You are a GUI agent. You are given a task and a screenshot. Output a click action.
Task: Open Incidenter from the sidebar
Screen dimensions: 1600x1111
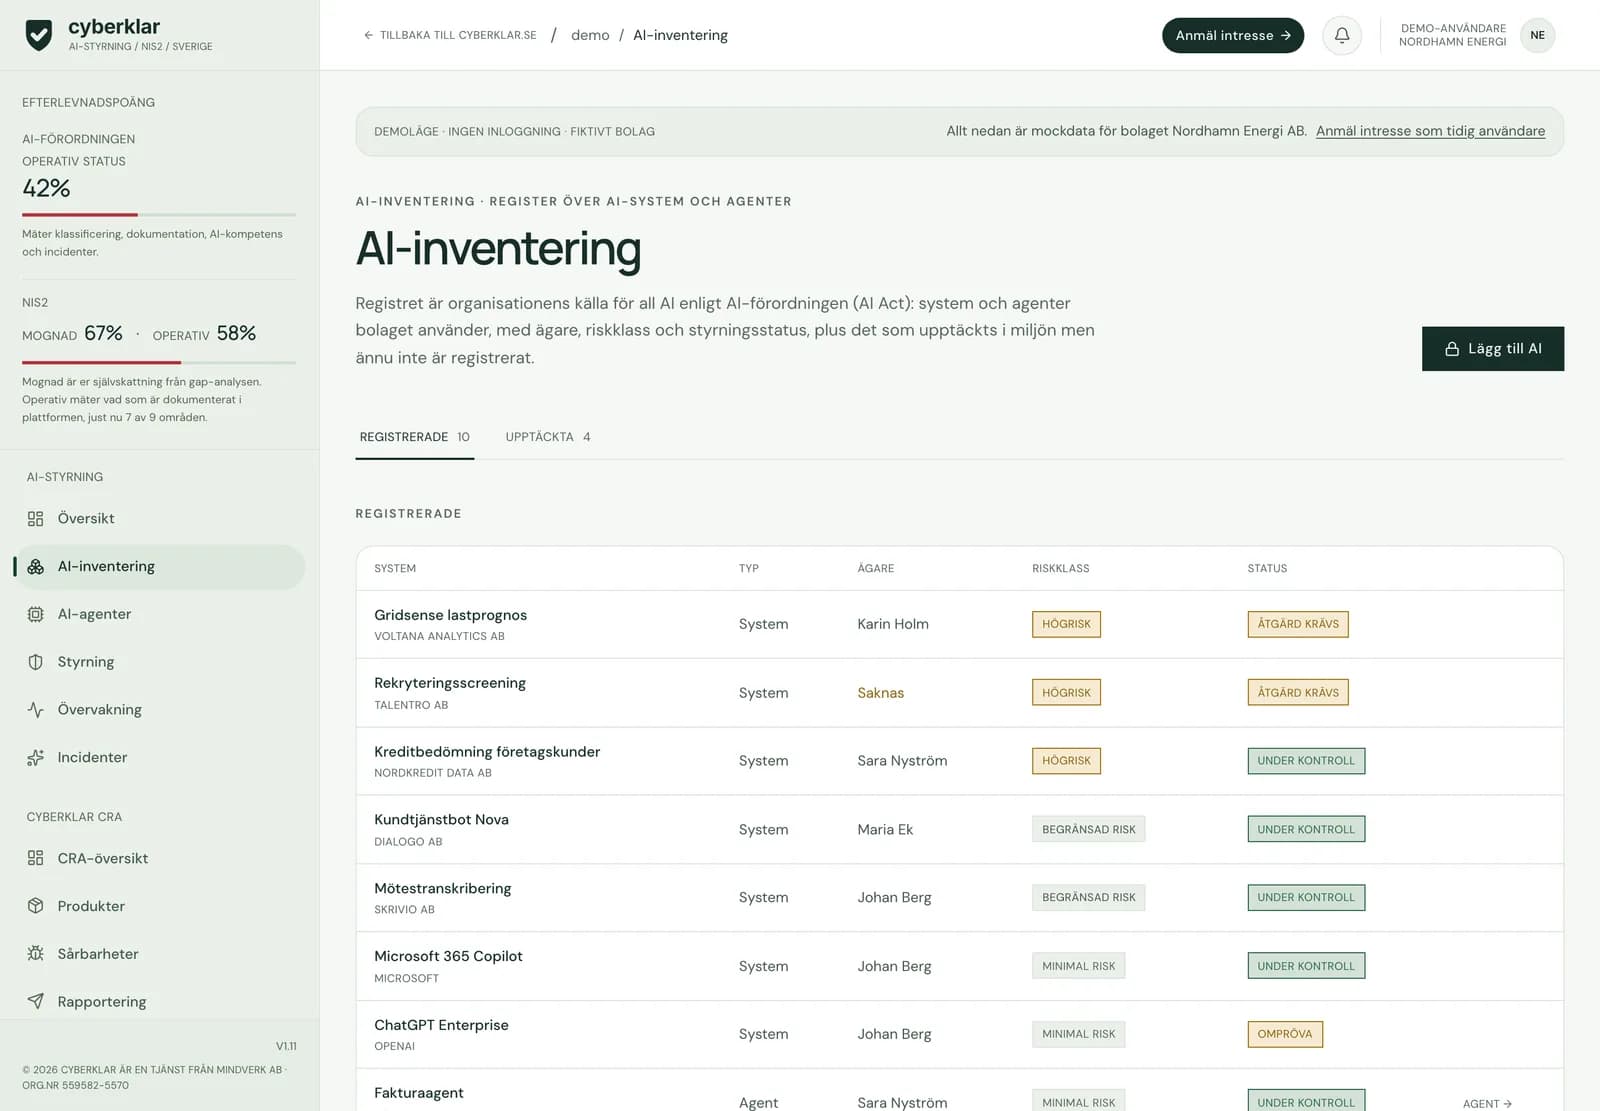coord(160,757)
